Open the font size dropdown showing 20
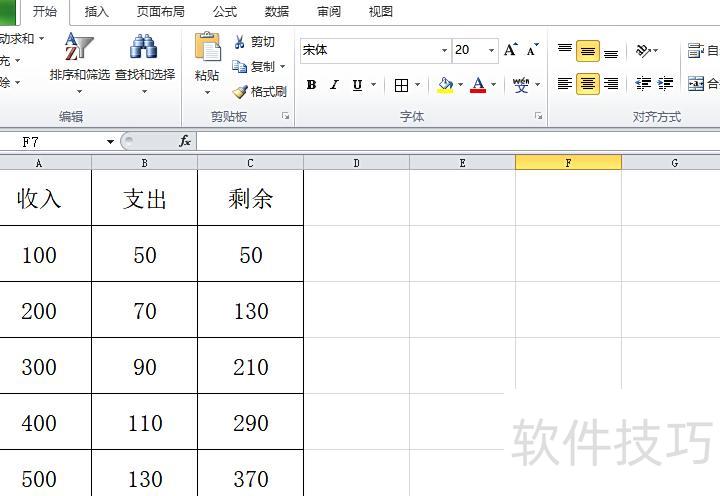720x496 pixels. (x=491, y=50)
